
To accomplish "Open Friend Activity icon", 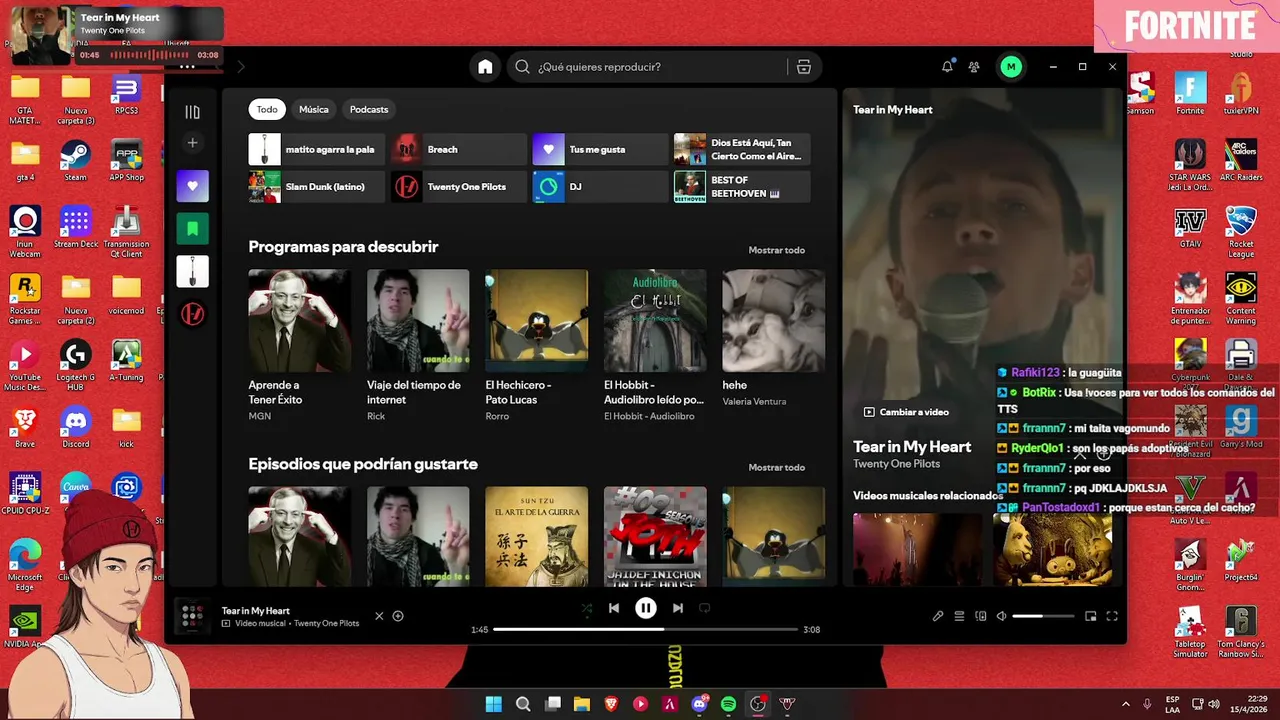I will [974, 67].
